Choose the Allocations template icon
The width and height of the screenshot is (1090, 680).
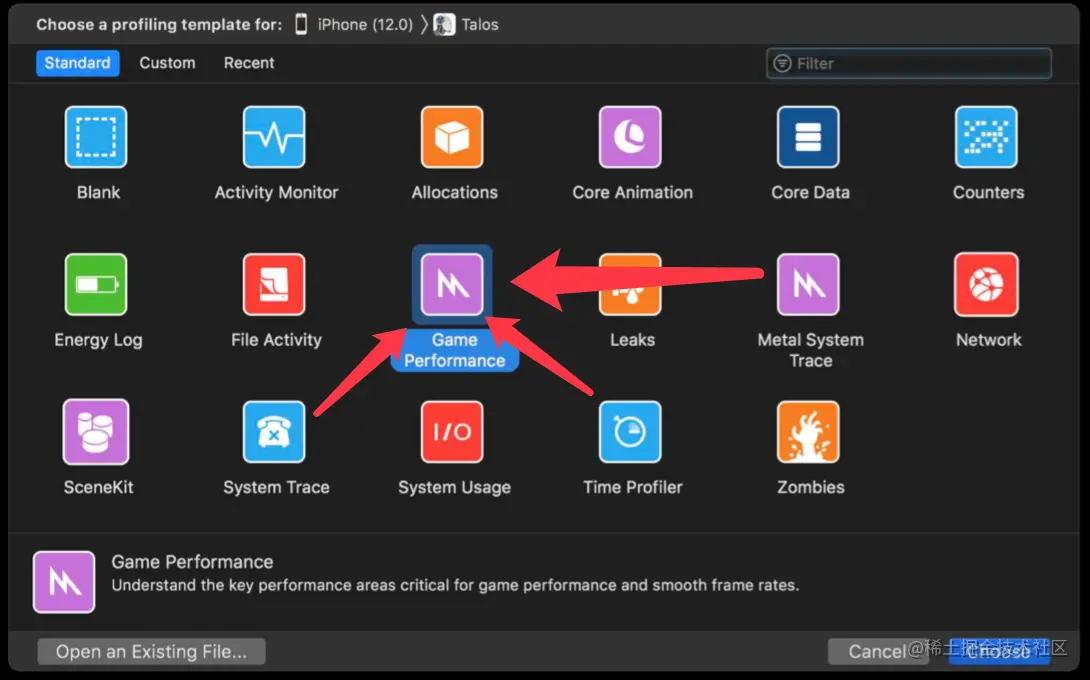[452, 137]
